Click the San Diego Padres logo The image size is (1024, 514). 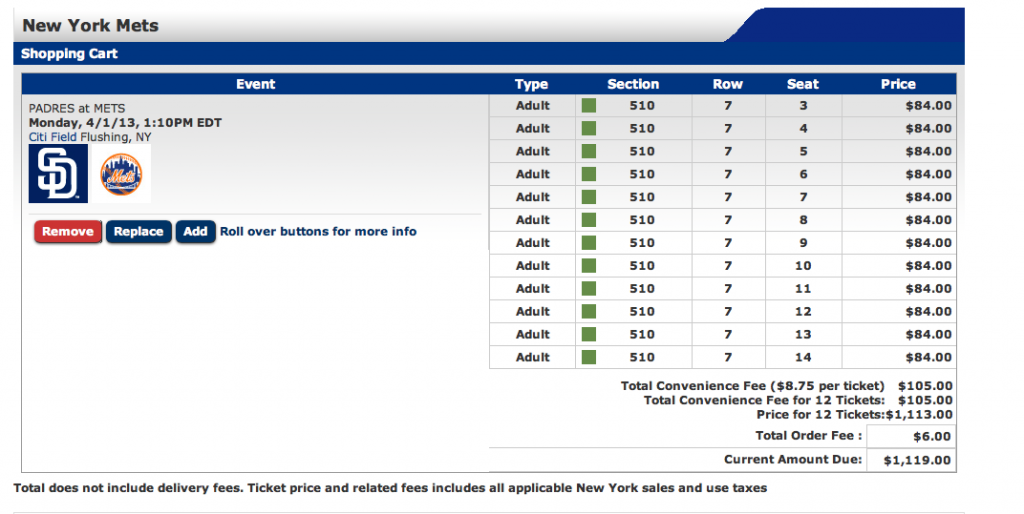(58, 174)
